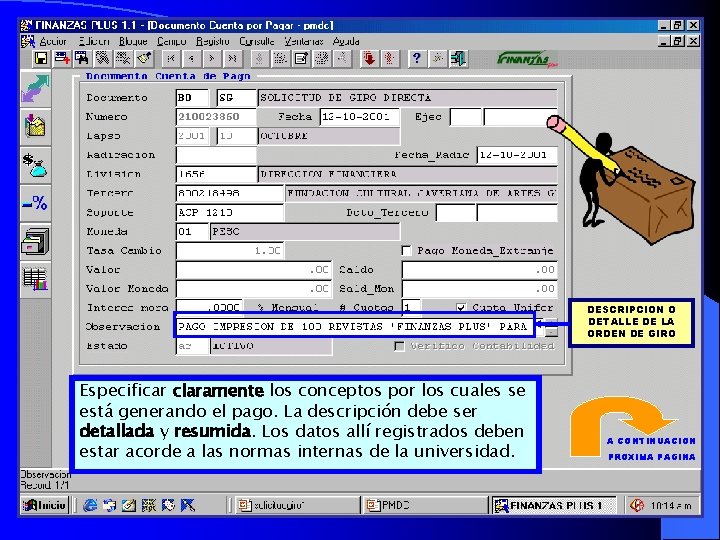Click first Ejec field
720x540 pixels.
pos(466,117)
